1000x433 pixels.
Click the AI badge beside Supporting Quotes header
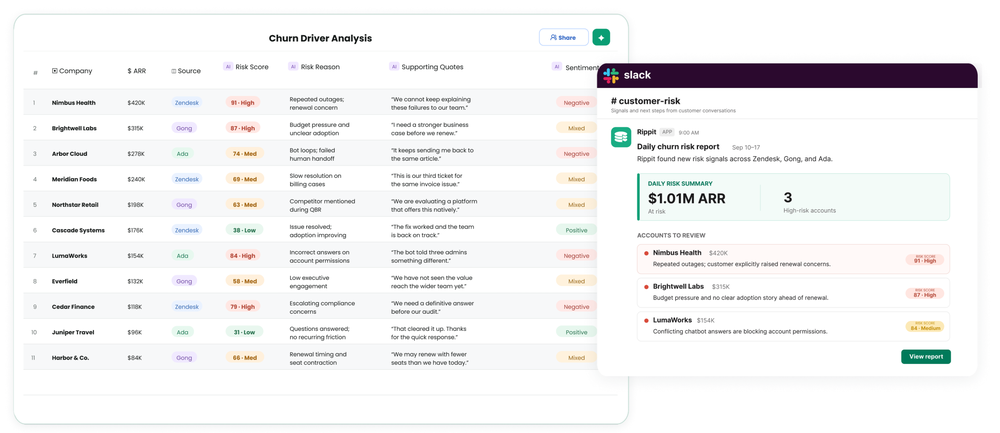[x=393, y=66]
